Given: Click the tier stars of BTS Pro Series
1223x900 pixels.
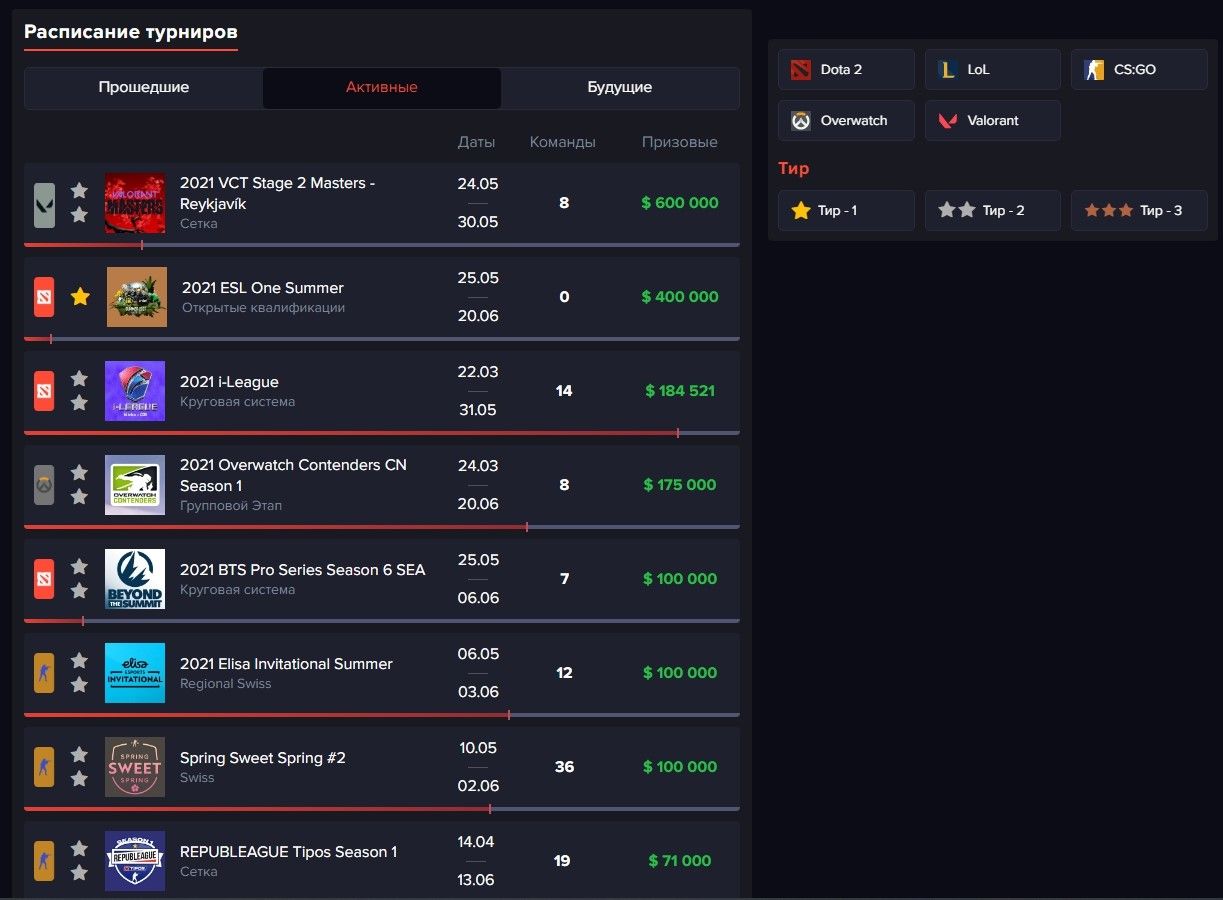Looking at the screenshot, I should point(79,579).
